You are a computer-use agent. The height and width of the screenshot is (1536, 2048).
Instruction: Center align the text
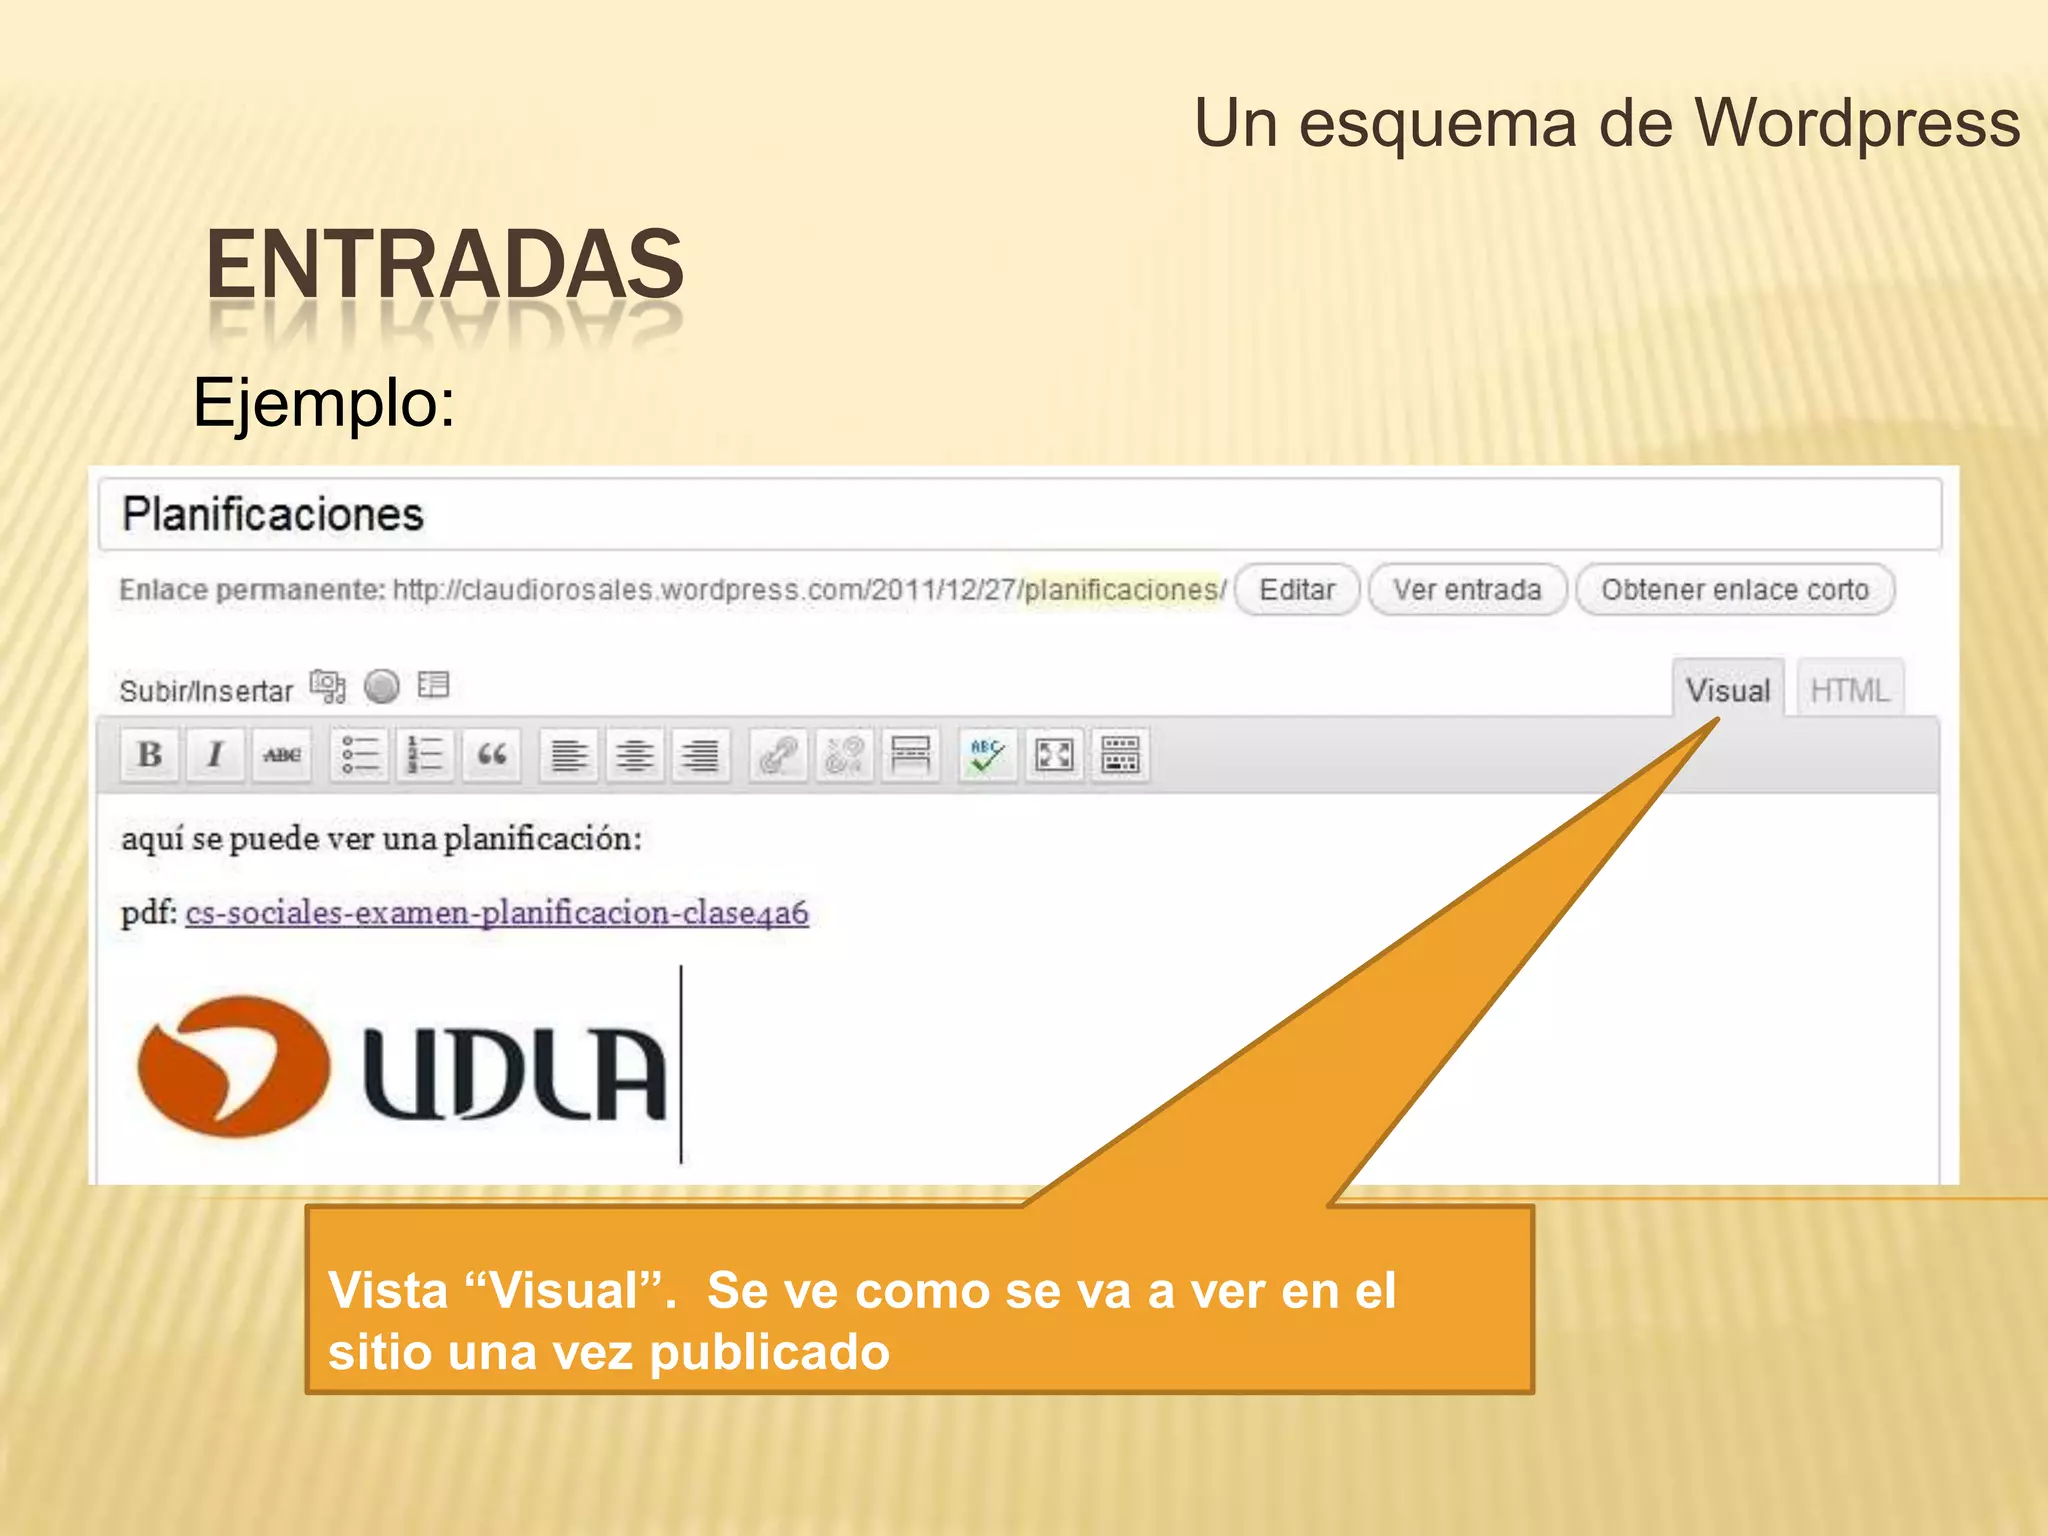635,754
